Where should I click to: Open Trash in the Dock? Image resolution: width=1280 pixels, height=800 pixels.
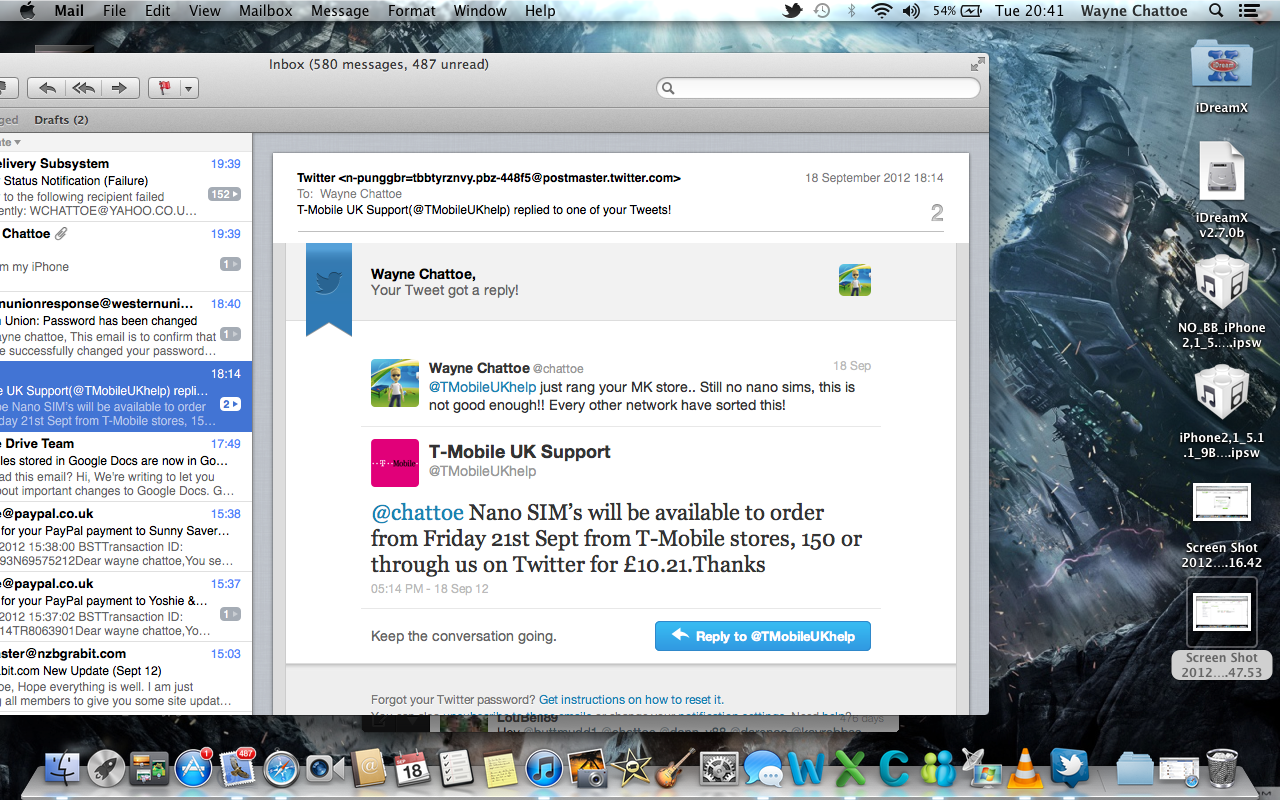tap(1221, 768)
